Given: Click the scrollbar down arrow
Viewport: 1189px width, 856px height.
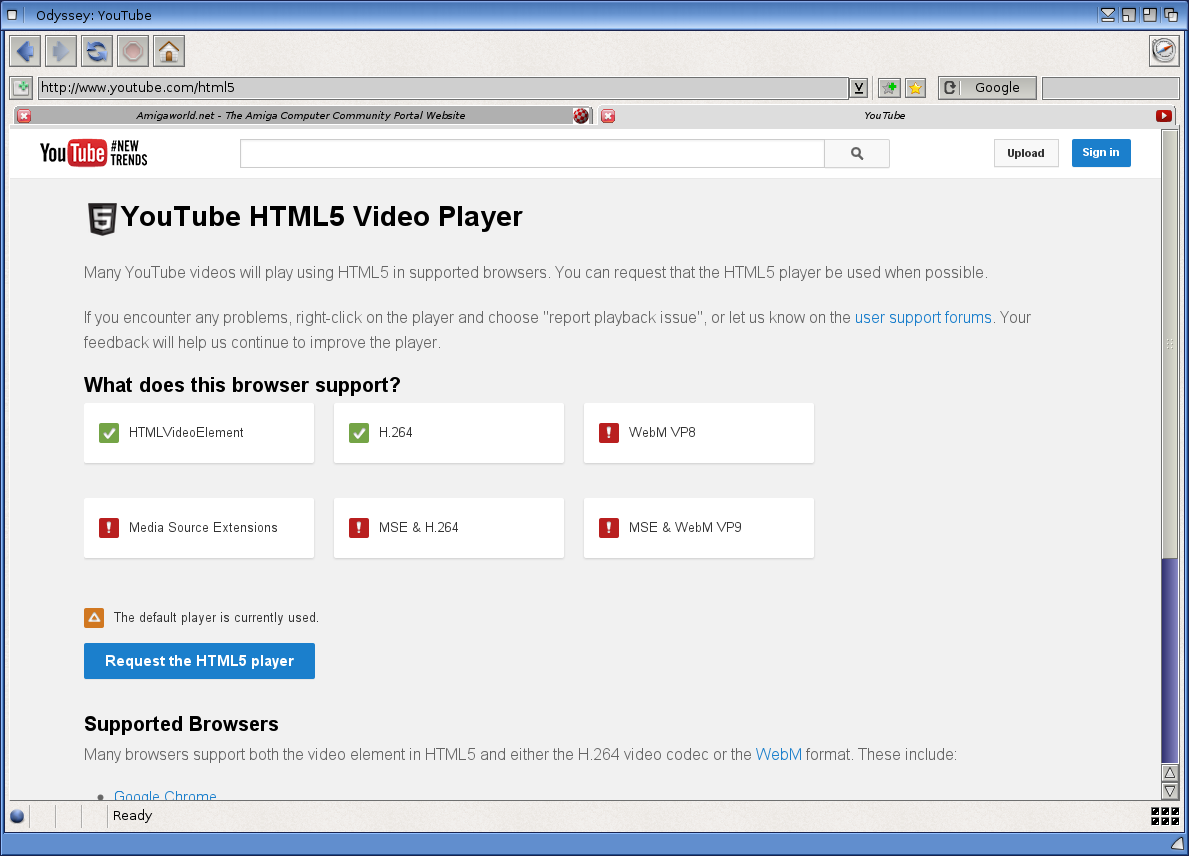Looking at the screenshot, I should tap(1170, 791).
